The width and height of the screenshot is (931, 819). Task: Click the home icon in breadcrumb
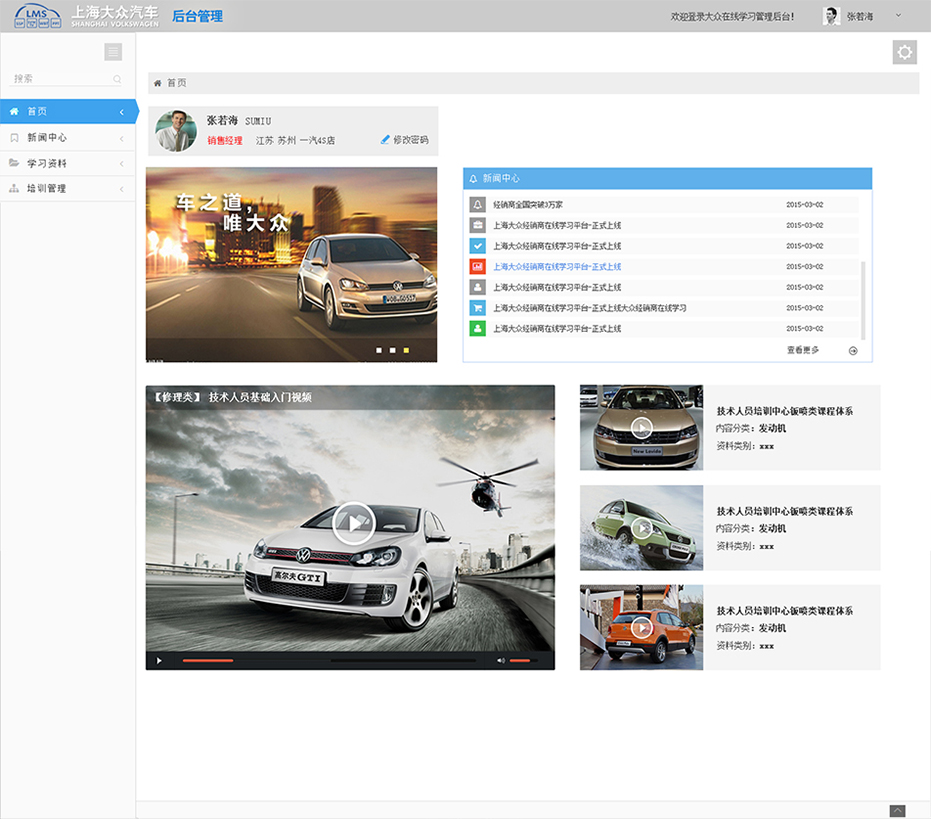tap(158, 83)
